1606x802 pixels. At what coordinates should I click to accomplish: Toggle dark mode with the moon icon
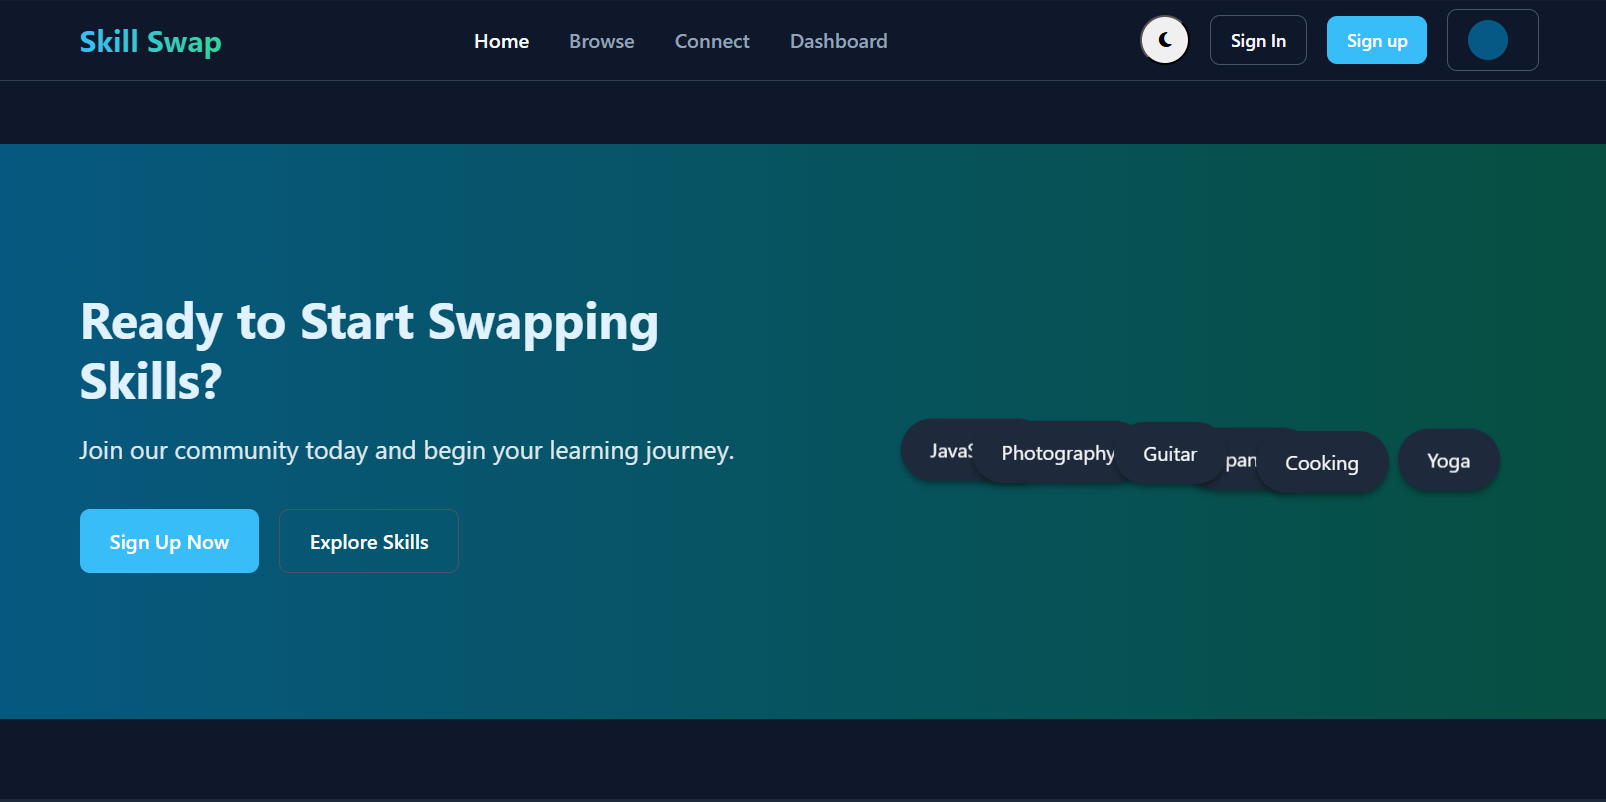point(1164,41)
